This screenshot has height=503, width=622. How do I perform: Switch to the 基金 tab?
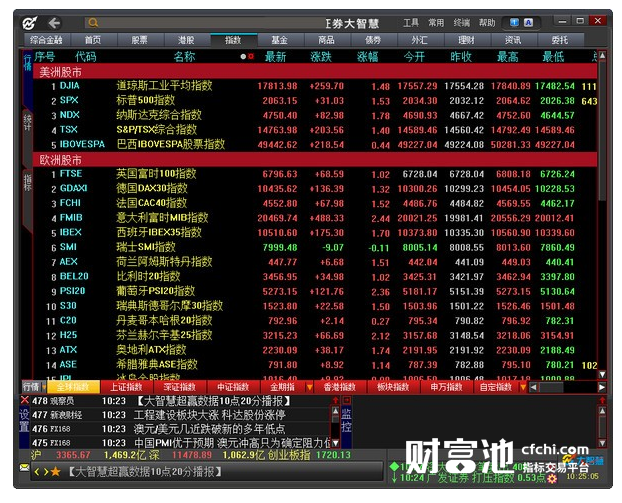[280, 40]
